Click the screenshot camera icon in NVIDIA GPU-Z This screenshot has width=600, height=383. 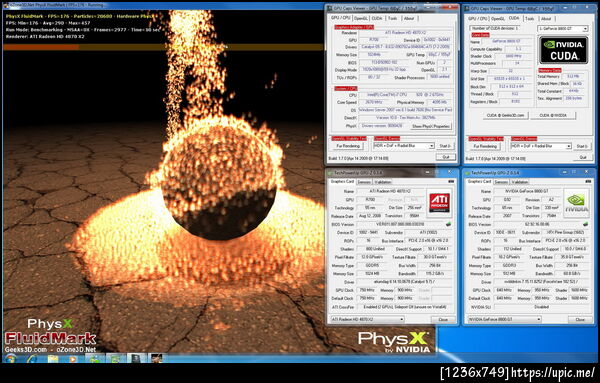(x=588, y=181)
